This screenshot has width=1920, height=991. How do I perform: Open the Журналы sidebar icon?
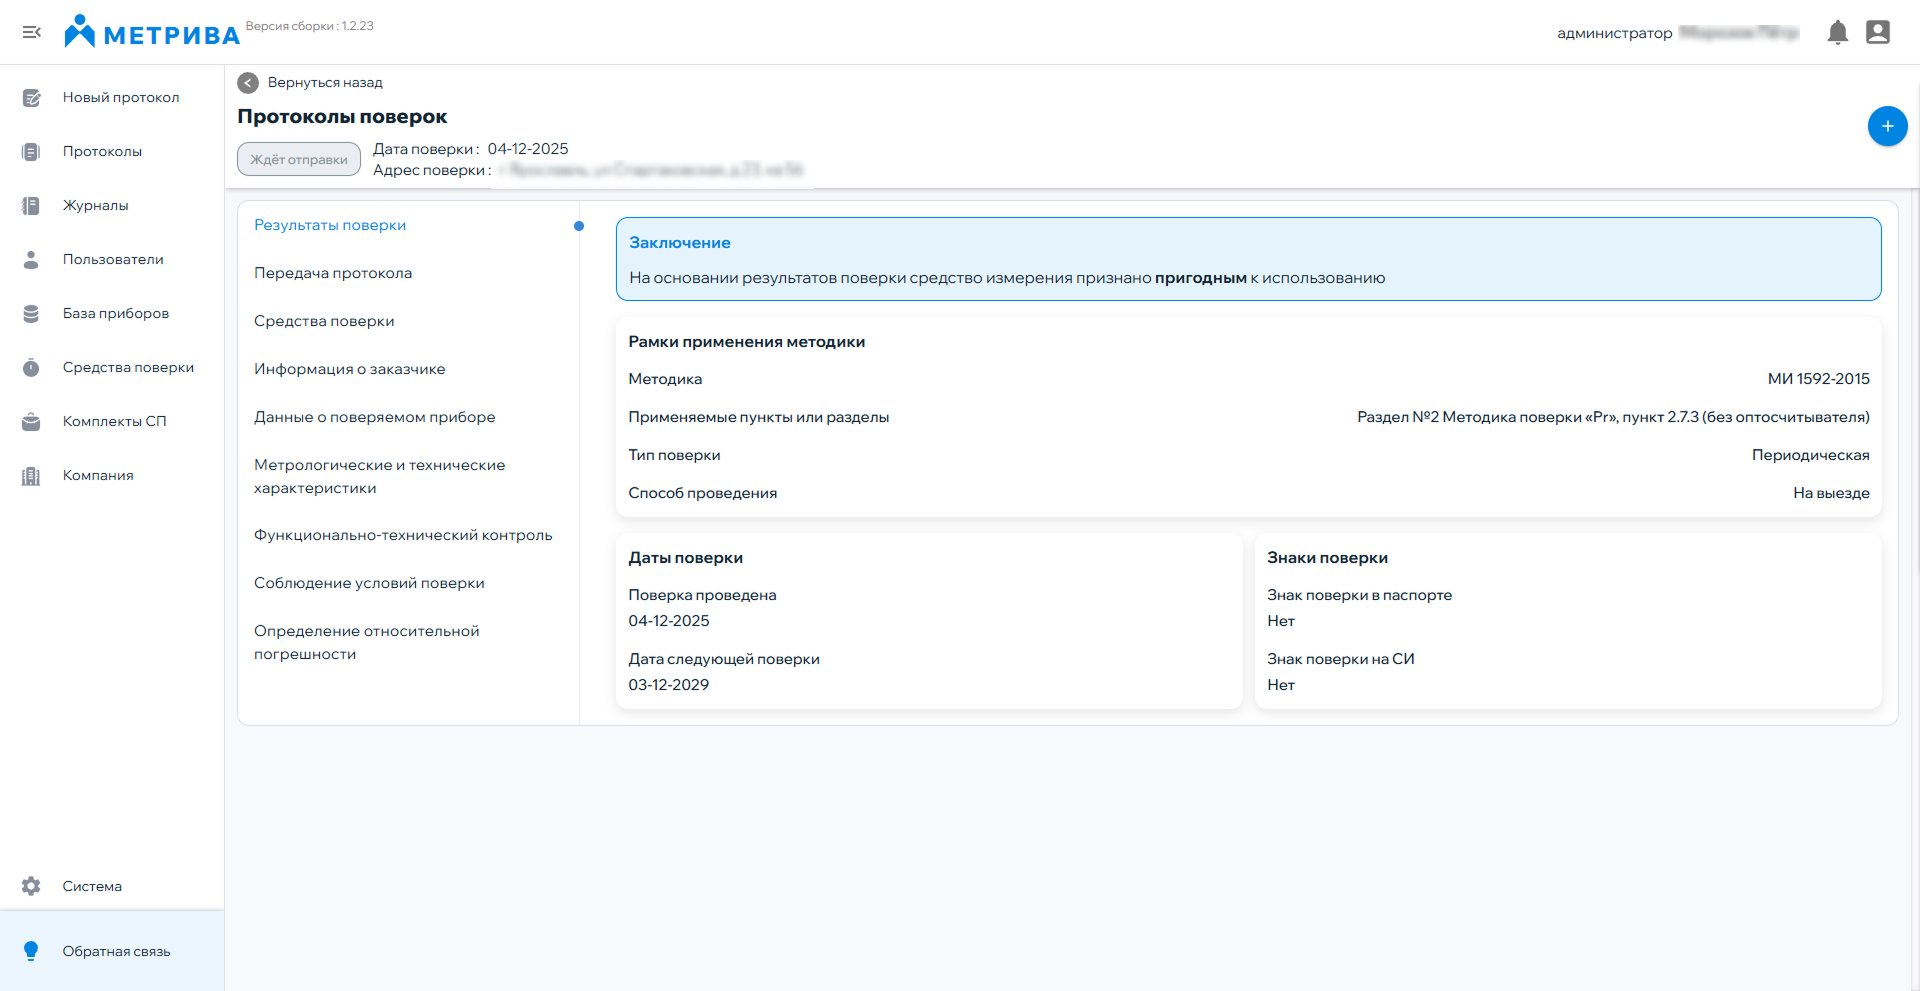[32, 205]
